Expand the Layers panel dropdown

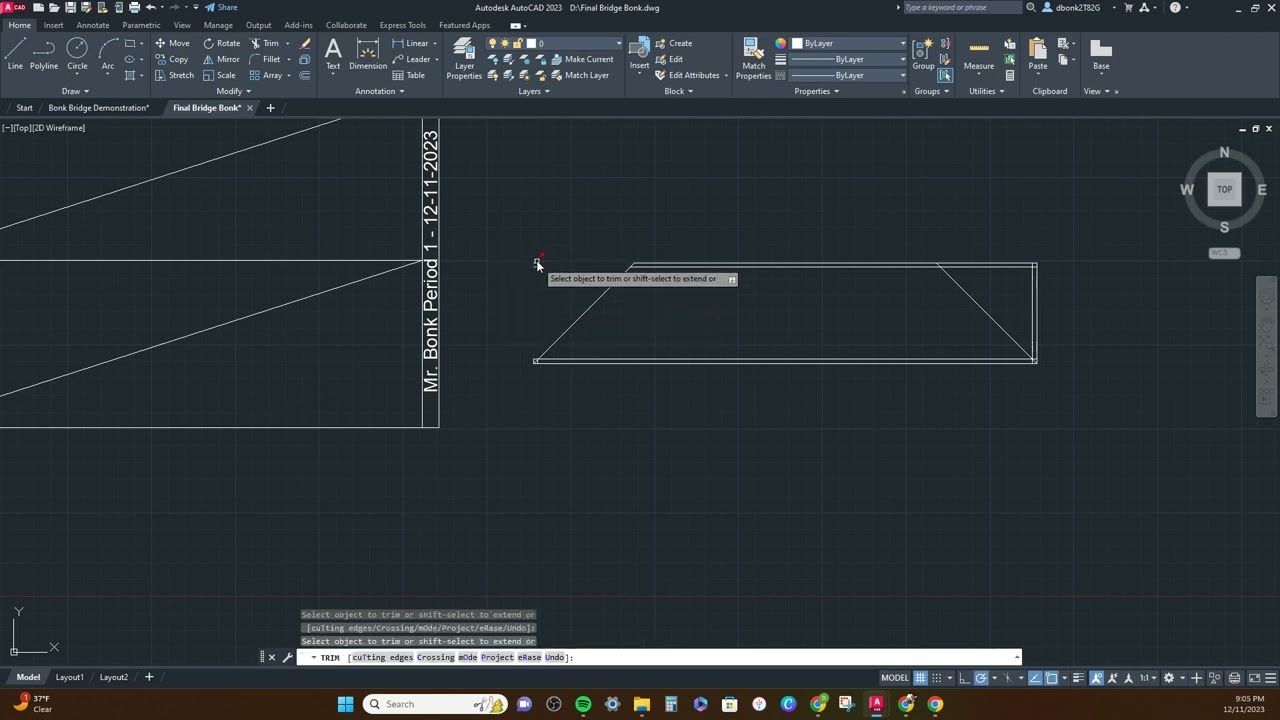point(534,91)
